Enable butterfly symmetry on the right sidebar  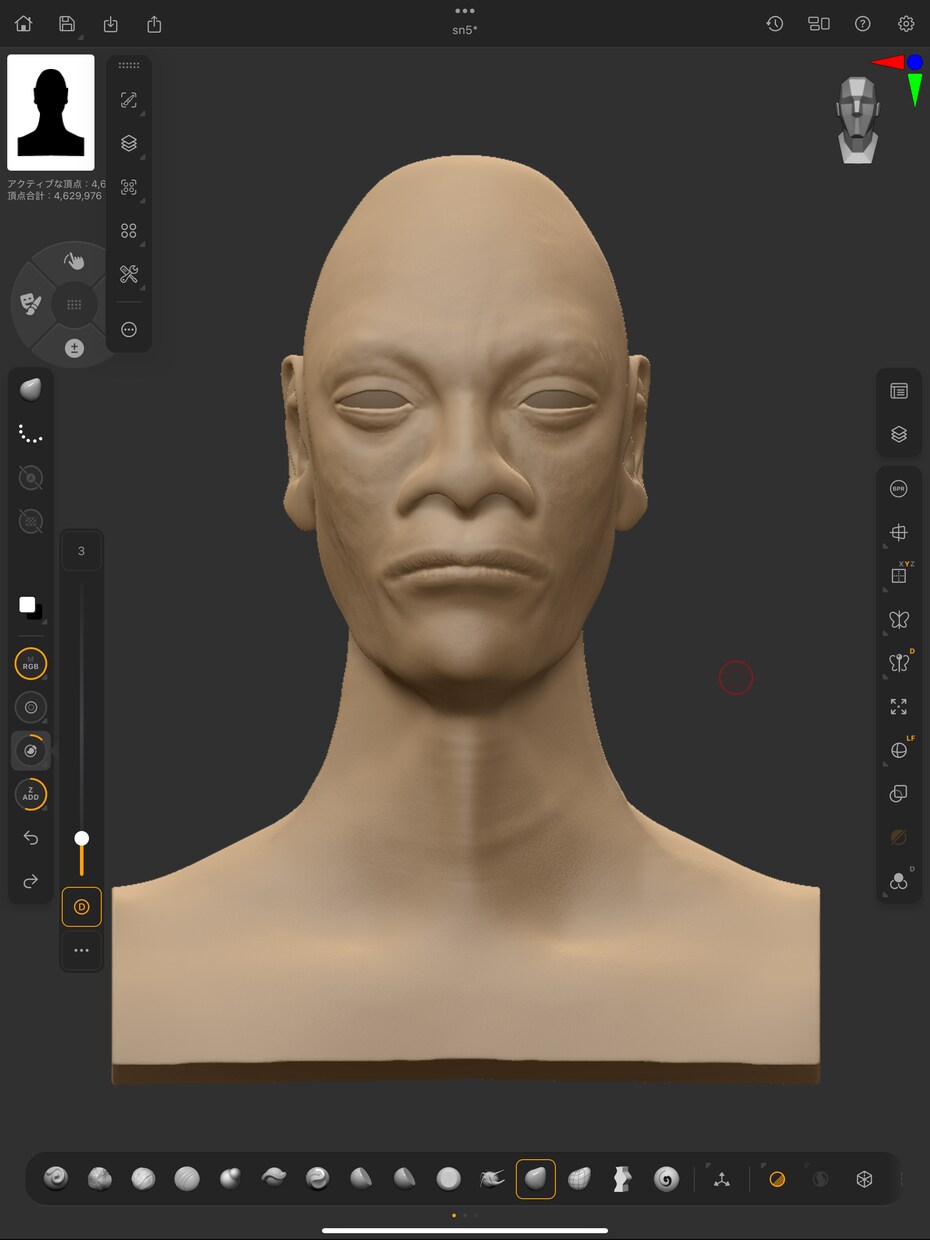pos(898,619)
